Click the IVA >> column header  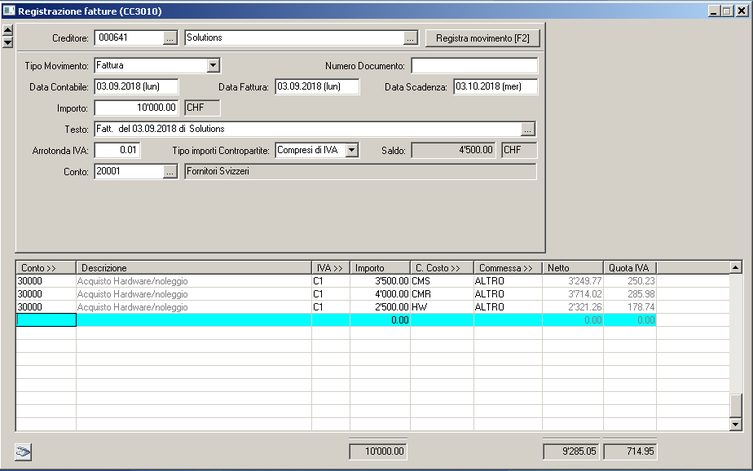[330, 268]
